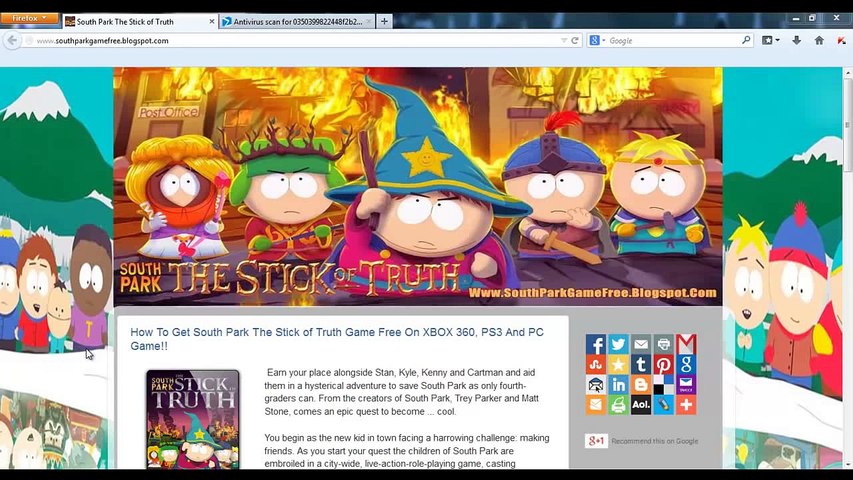Click the Delicious checkered share icon
Viewport: 853px width, 480px height.
663,384
